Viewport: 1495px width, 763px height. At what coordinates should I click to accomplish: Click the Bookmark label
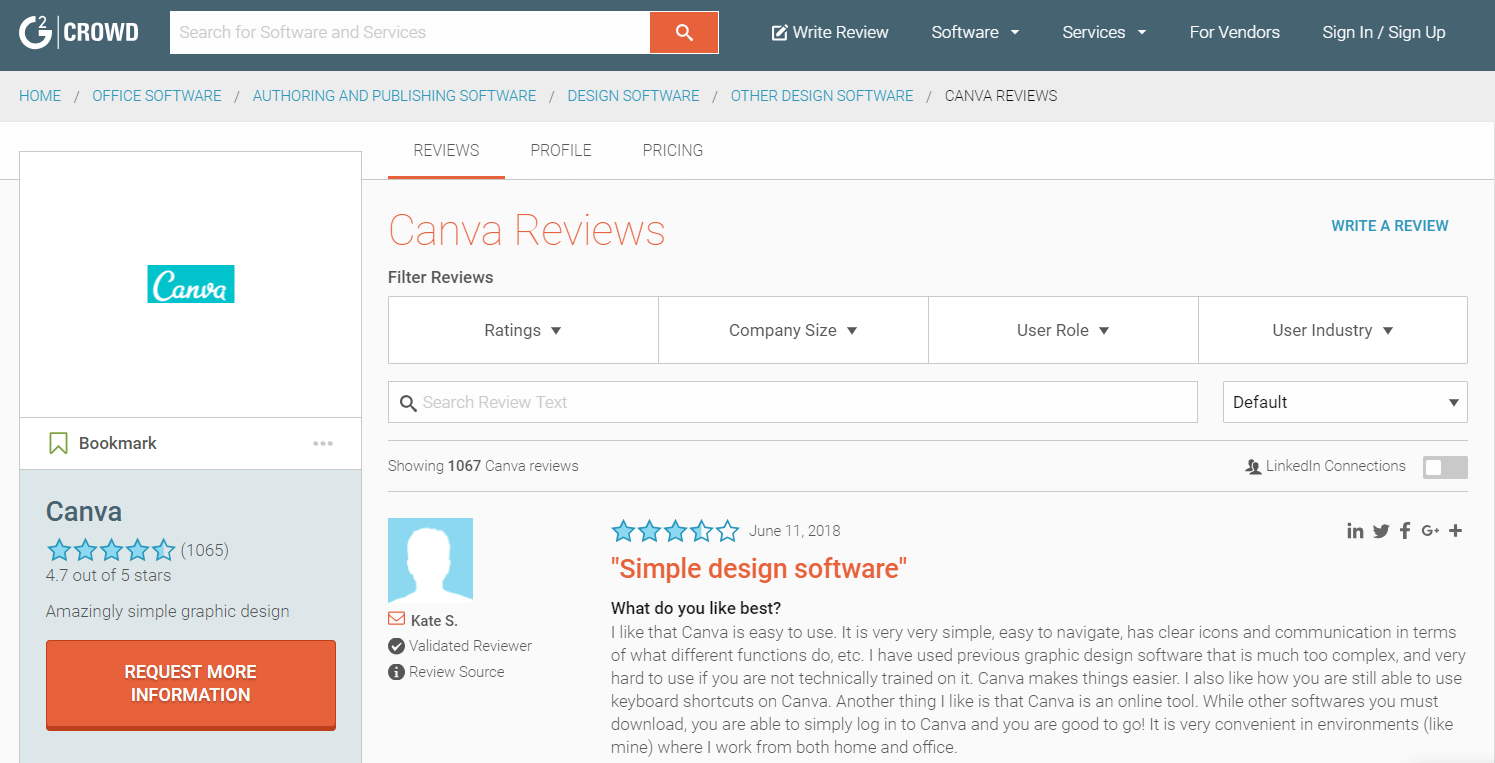point(118,443)
